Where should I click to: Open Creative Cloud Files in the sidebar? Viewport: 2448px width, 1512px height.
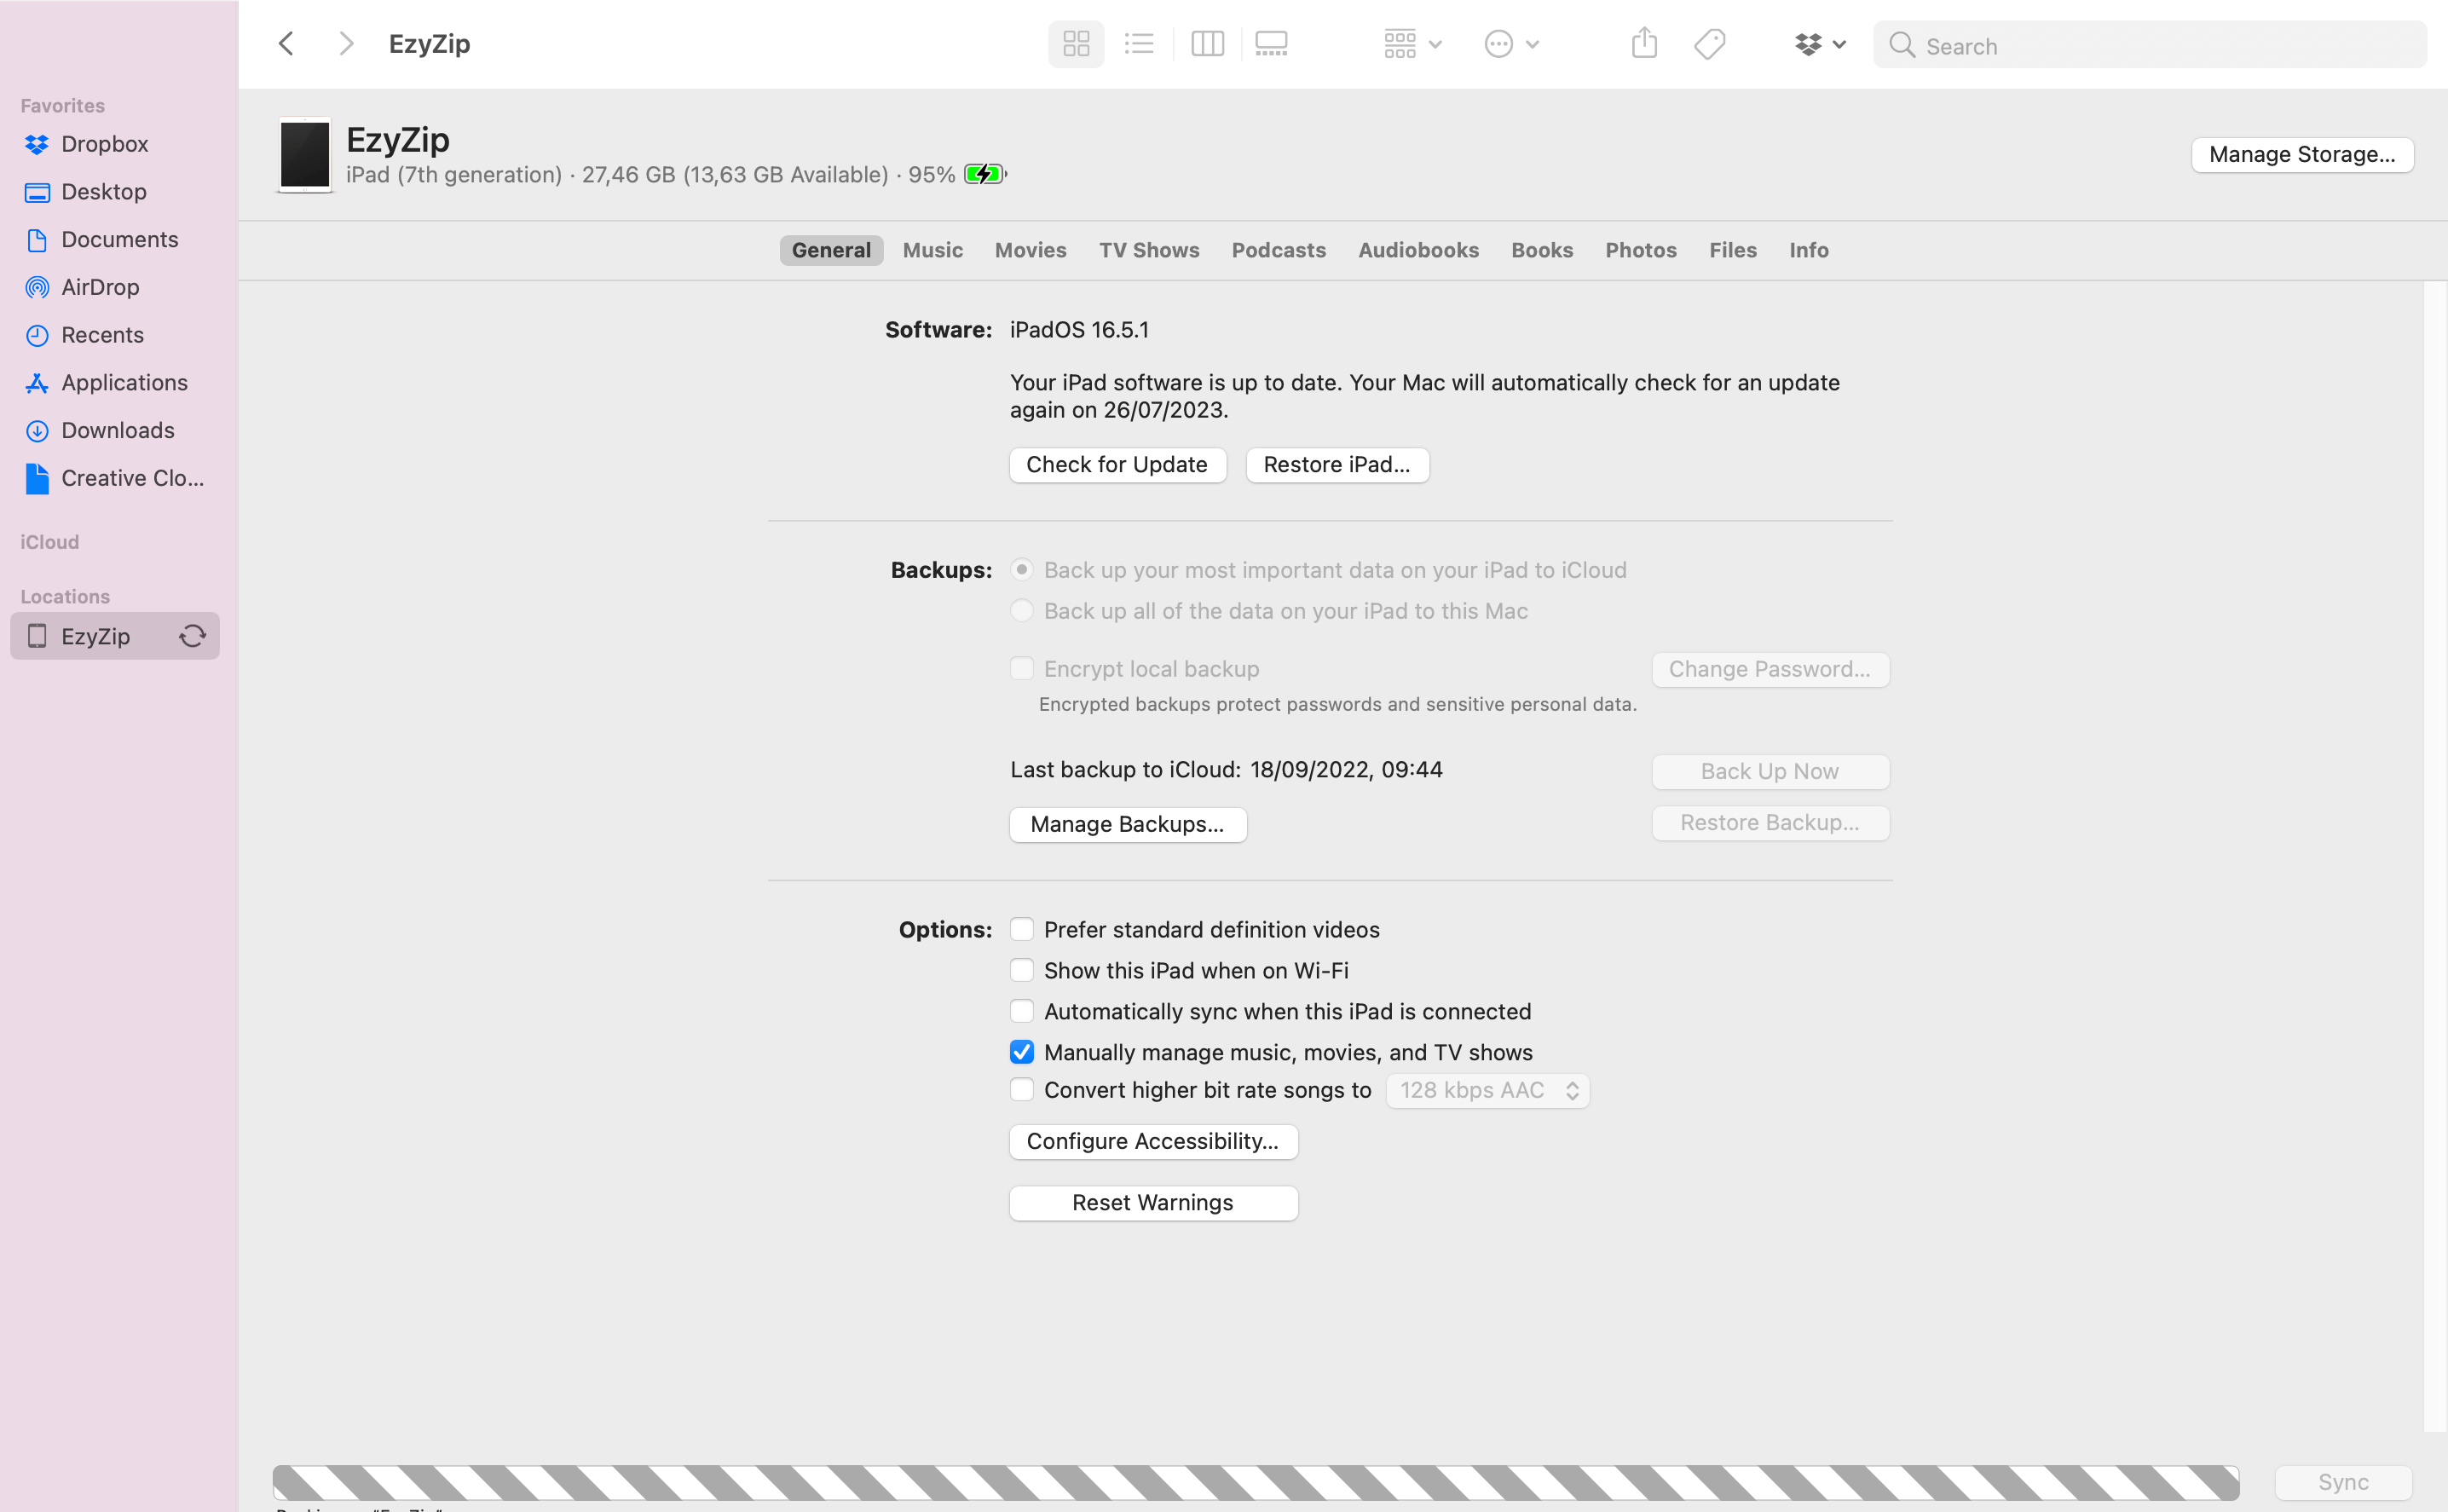pos(132,478)
